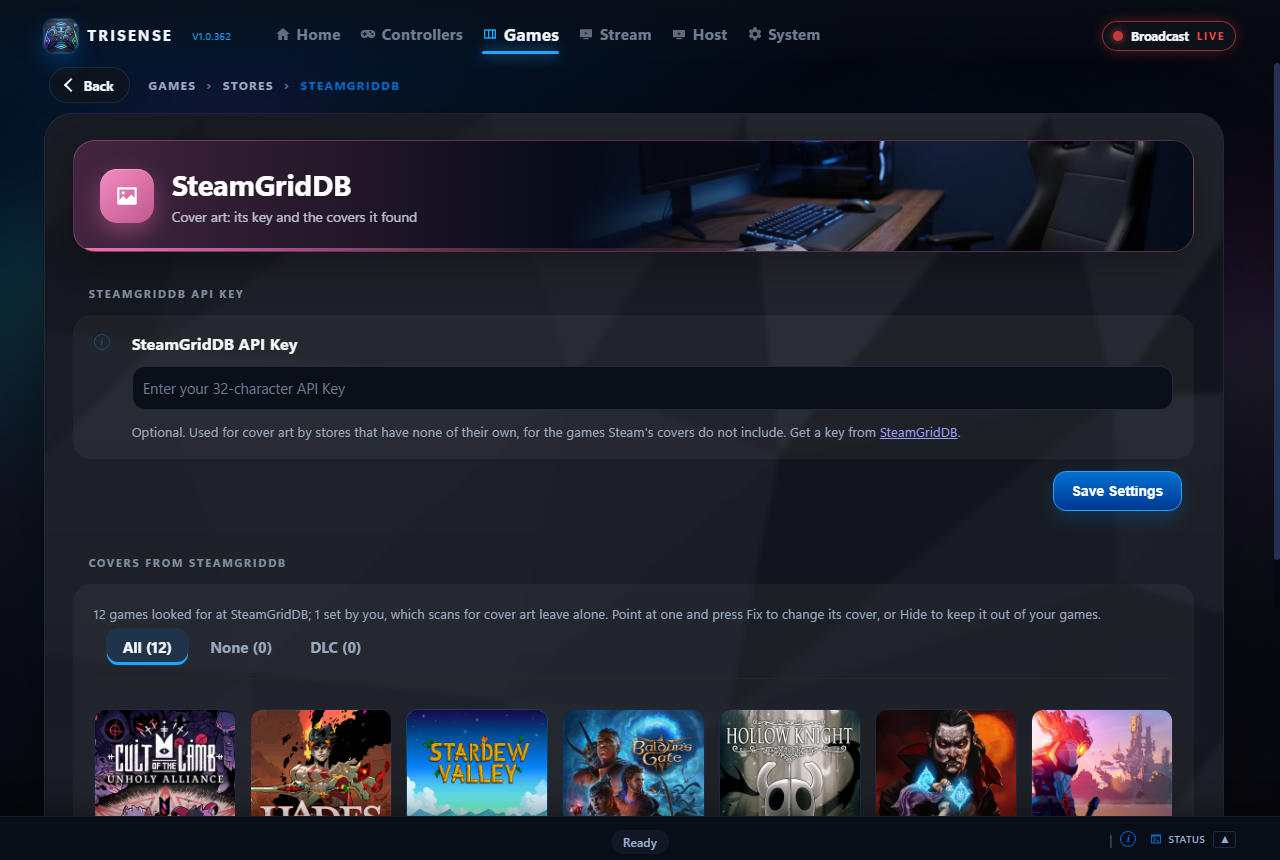Click the "COVERS FROM STEAMGRIDDB" section heading
This screenshot has width=1280, height=860.
[187, 563]
